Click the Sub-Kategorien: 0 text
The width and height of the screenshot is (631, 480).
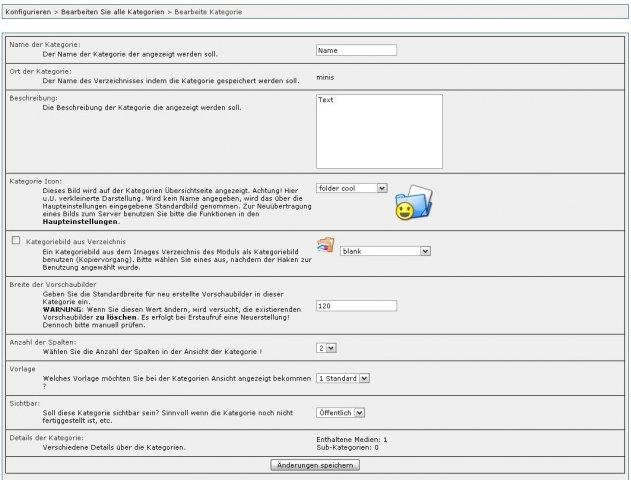[x=347, y=447]
